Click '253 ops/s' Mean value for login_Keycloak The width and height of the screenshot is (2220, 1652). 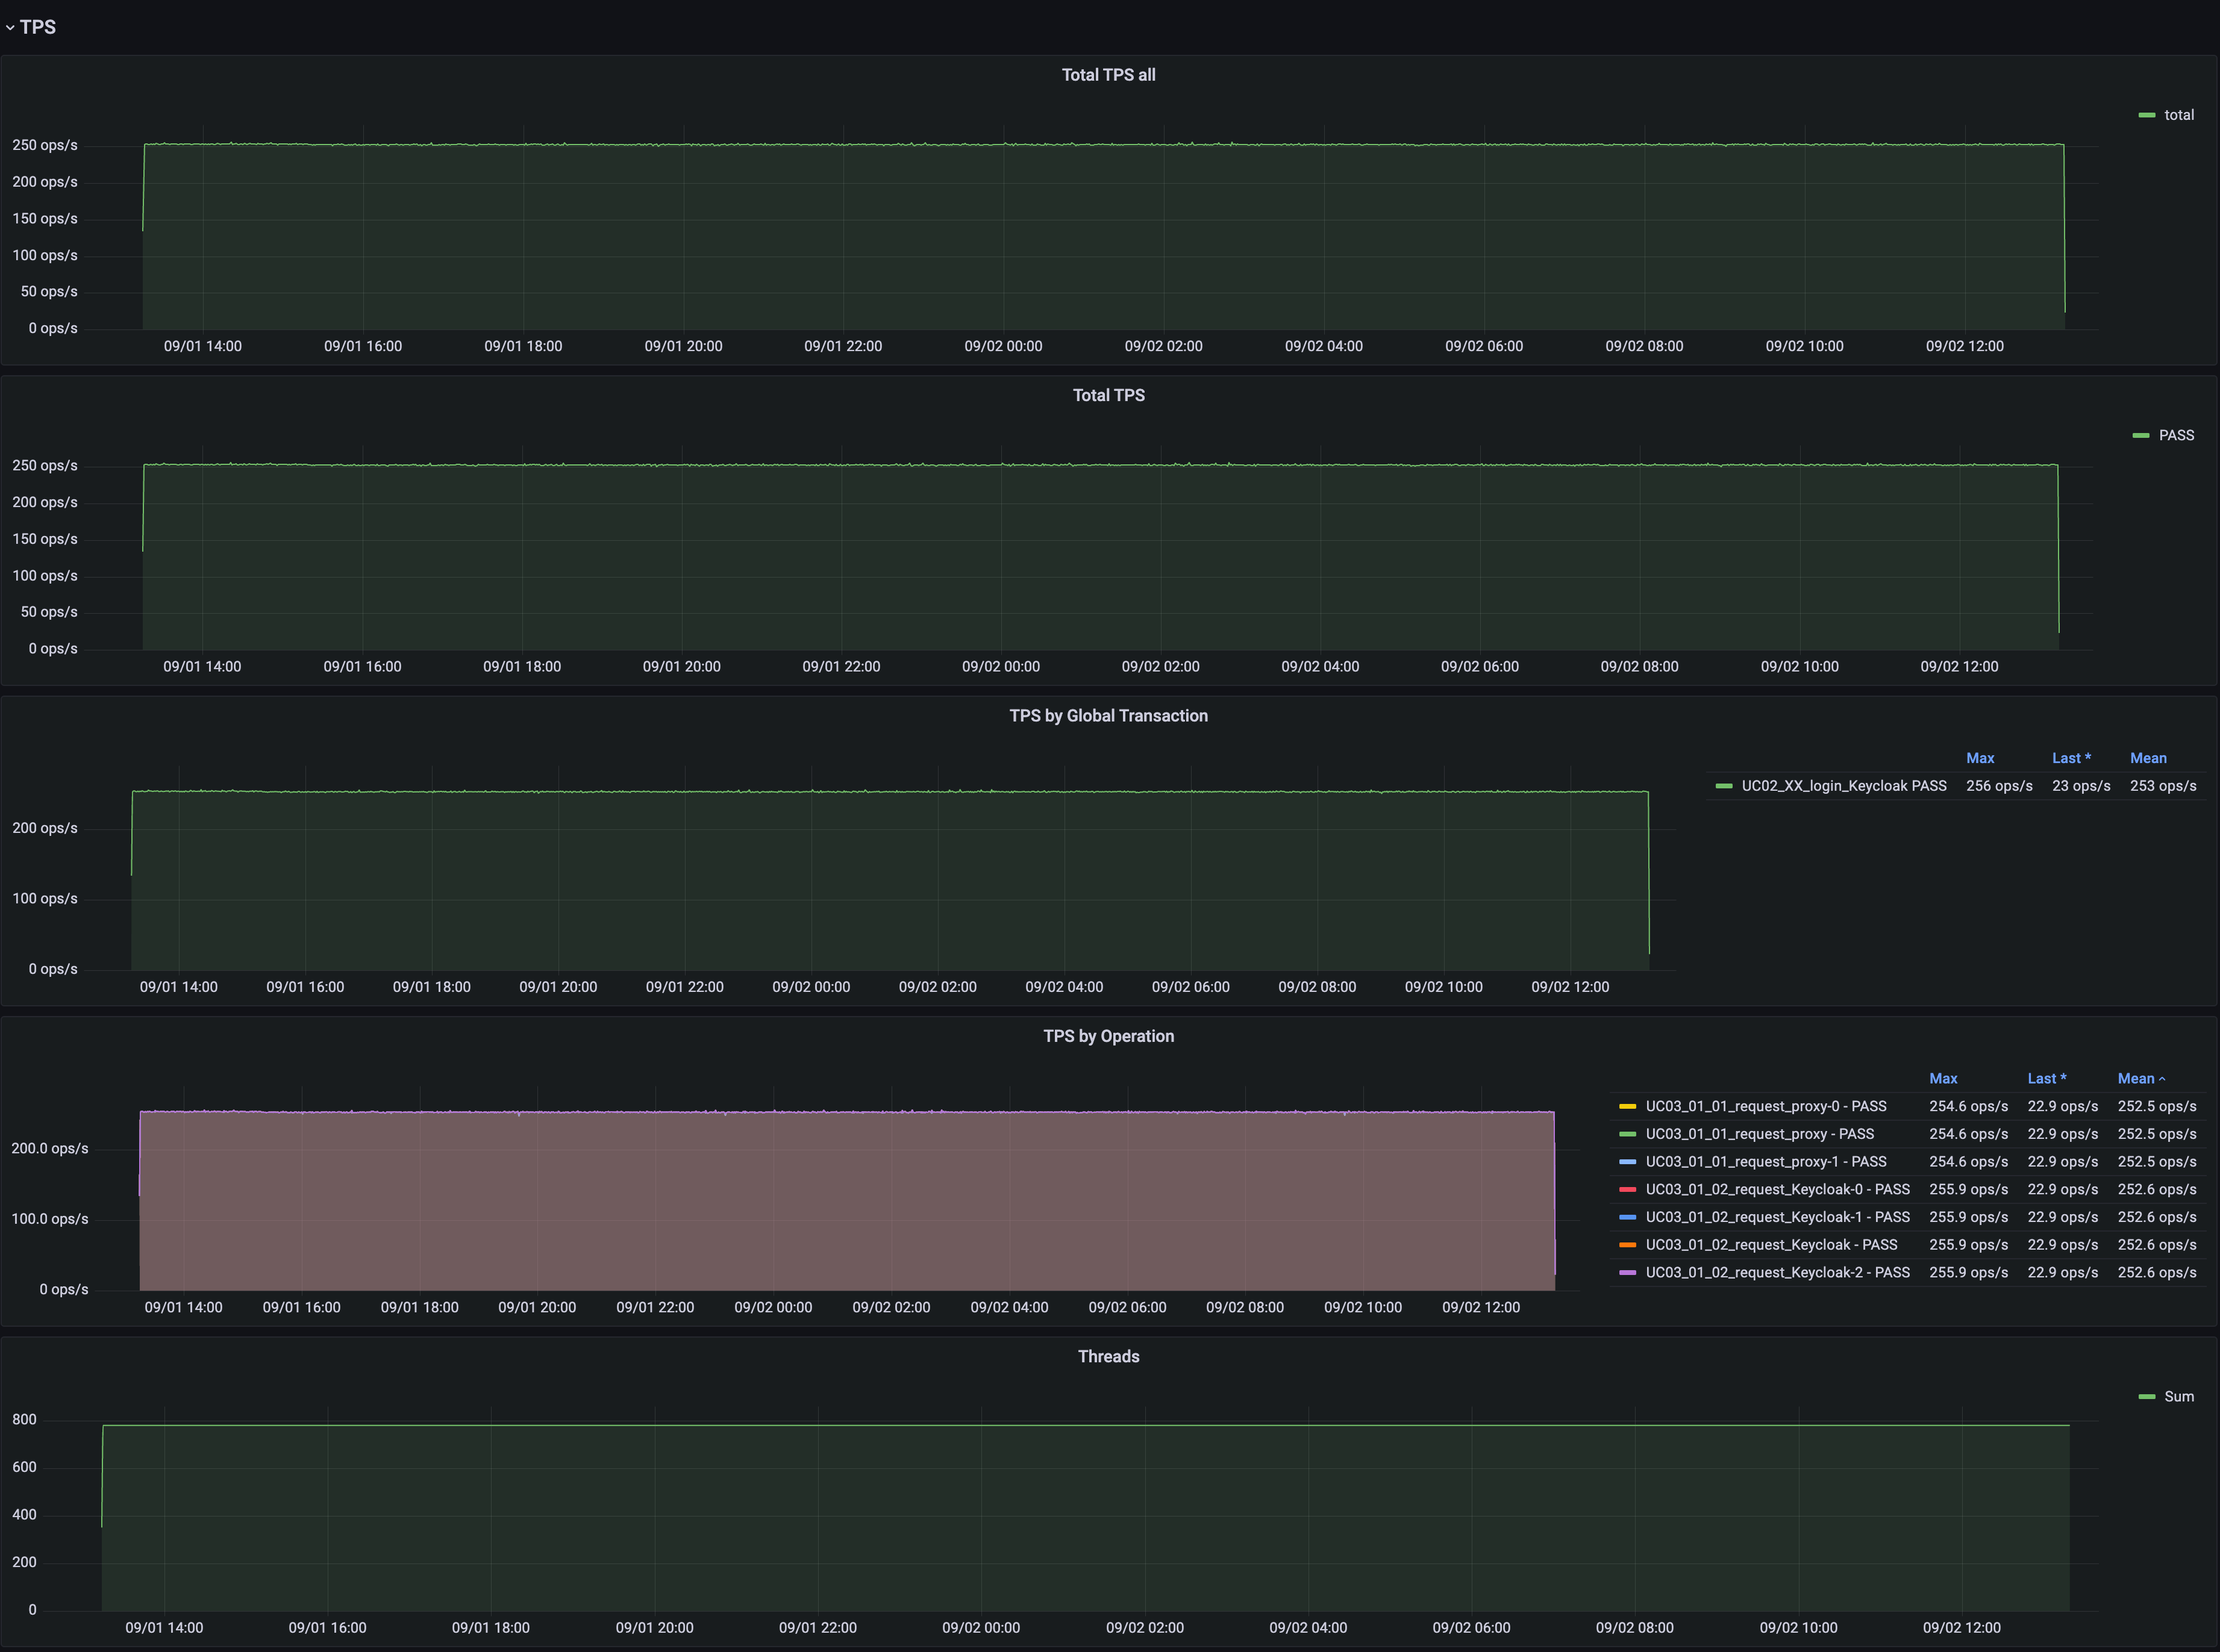(x=2163, y=786)
